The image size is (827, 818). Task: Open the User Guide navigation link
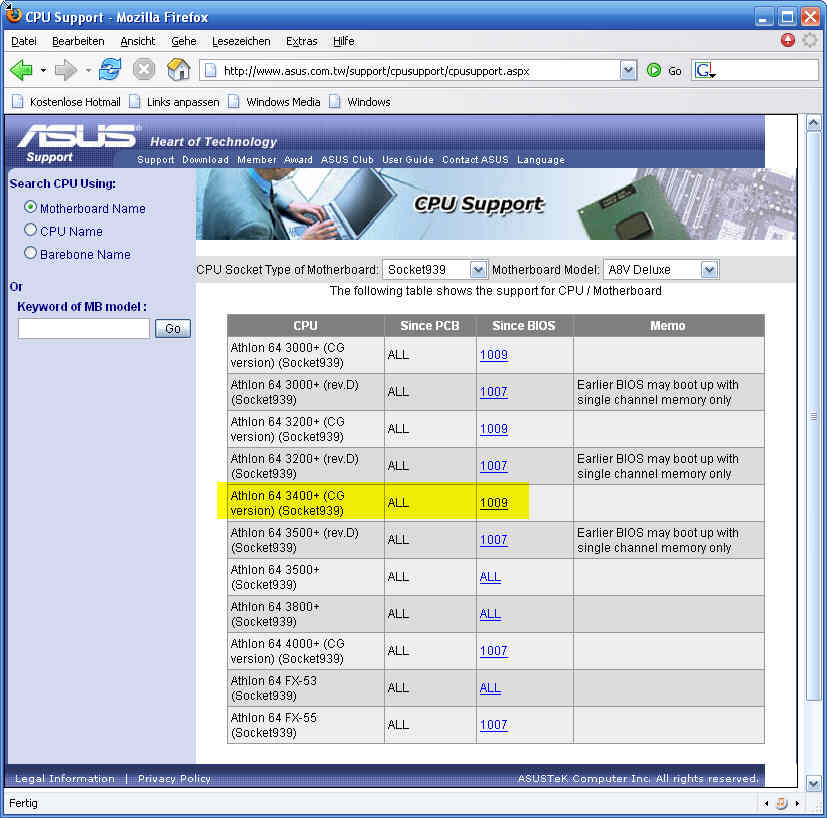[x=408, y=159]
